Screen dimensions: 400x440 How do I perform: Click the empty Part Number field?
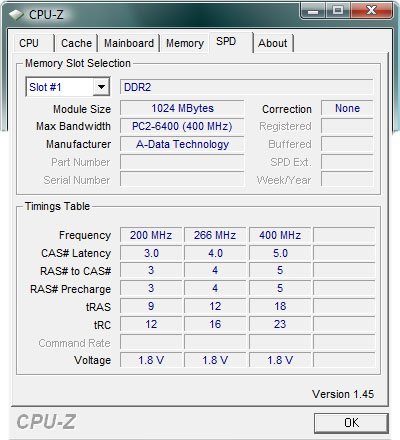point(182,162)
